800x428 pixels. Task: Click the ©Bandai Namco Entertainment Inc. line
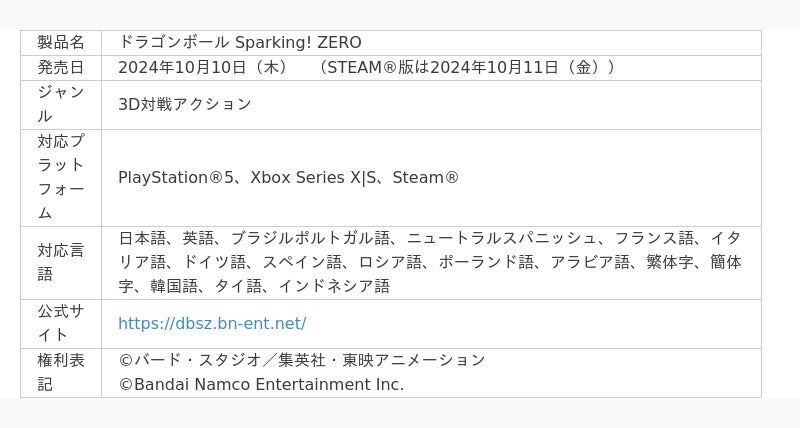tap(261, 384)
